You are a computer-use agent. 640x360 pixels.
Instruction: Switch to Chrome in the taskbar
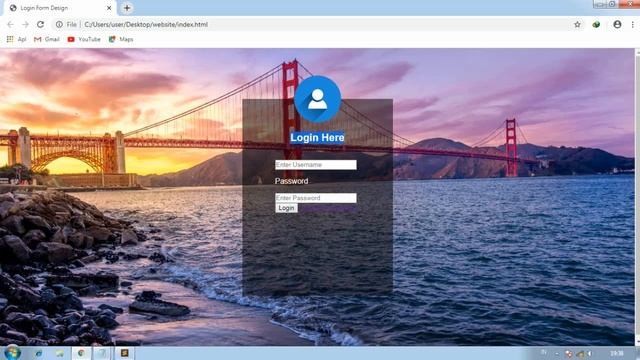click(81, 353)
